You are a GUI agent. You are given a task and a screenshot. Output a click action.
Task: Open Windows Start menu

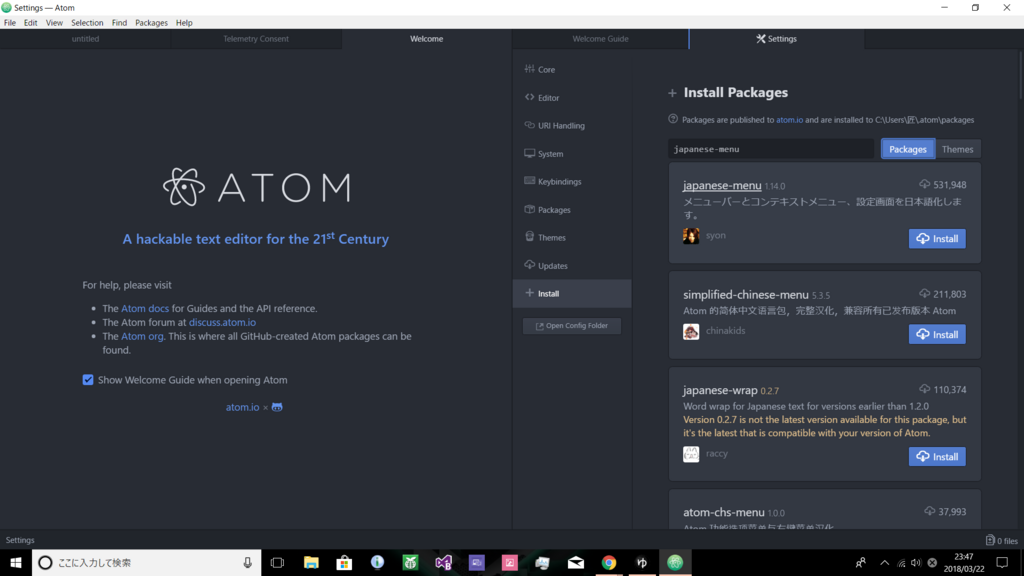pos(16,562)
